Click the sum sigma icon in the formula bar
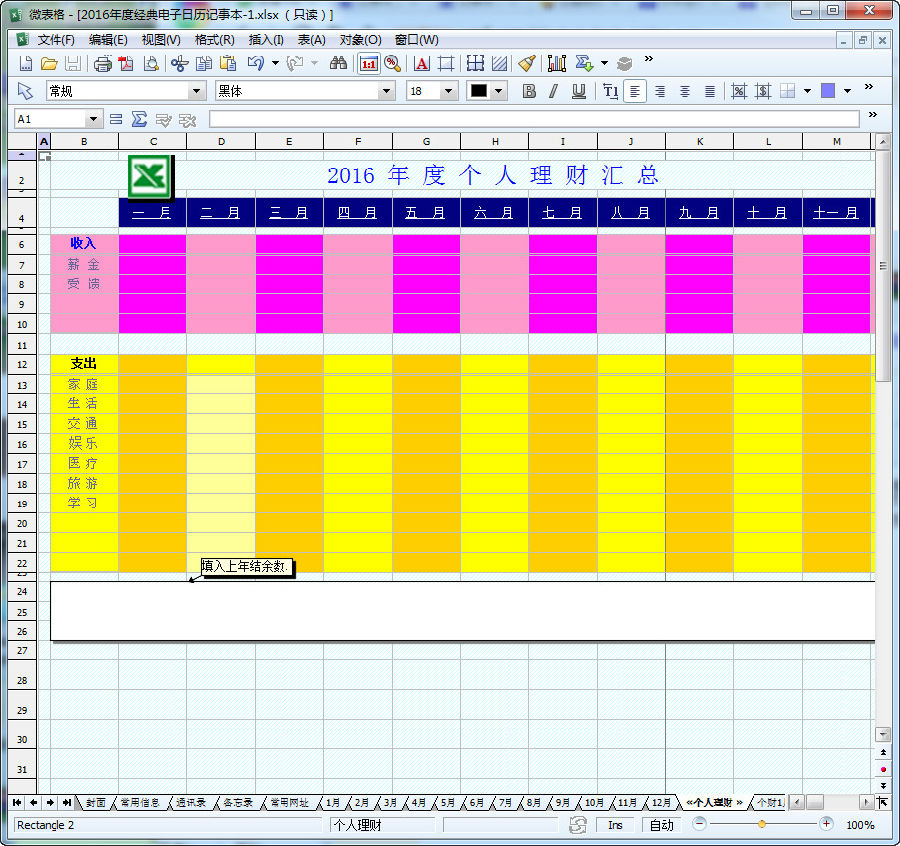 (x=139, y=119)
